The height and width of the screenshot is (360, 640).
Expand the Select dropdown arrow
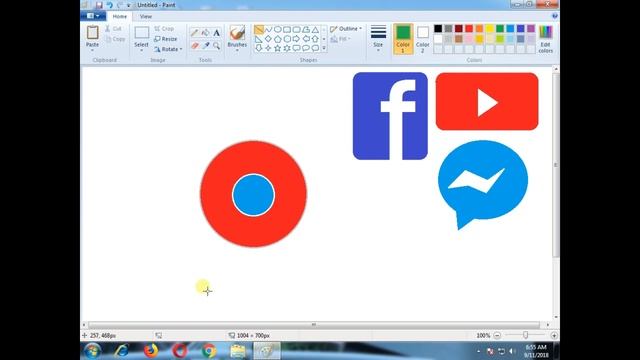pyautogui.click(x=142, y=50)
